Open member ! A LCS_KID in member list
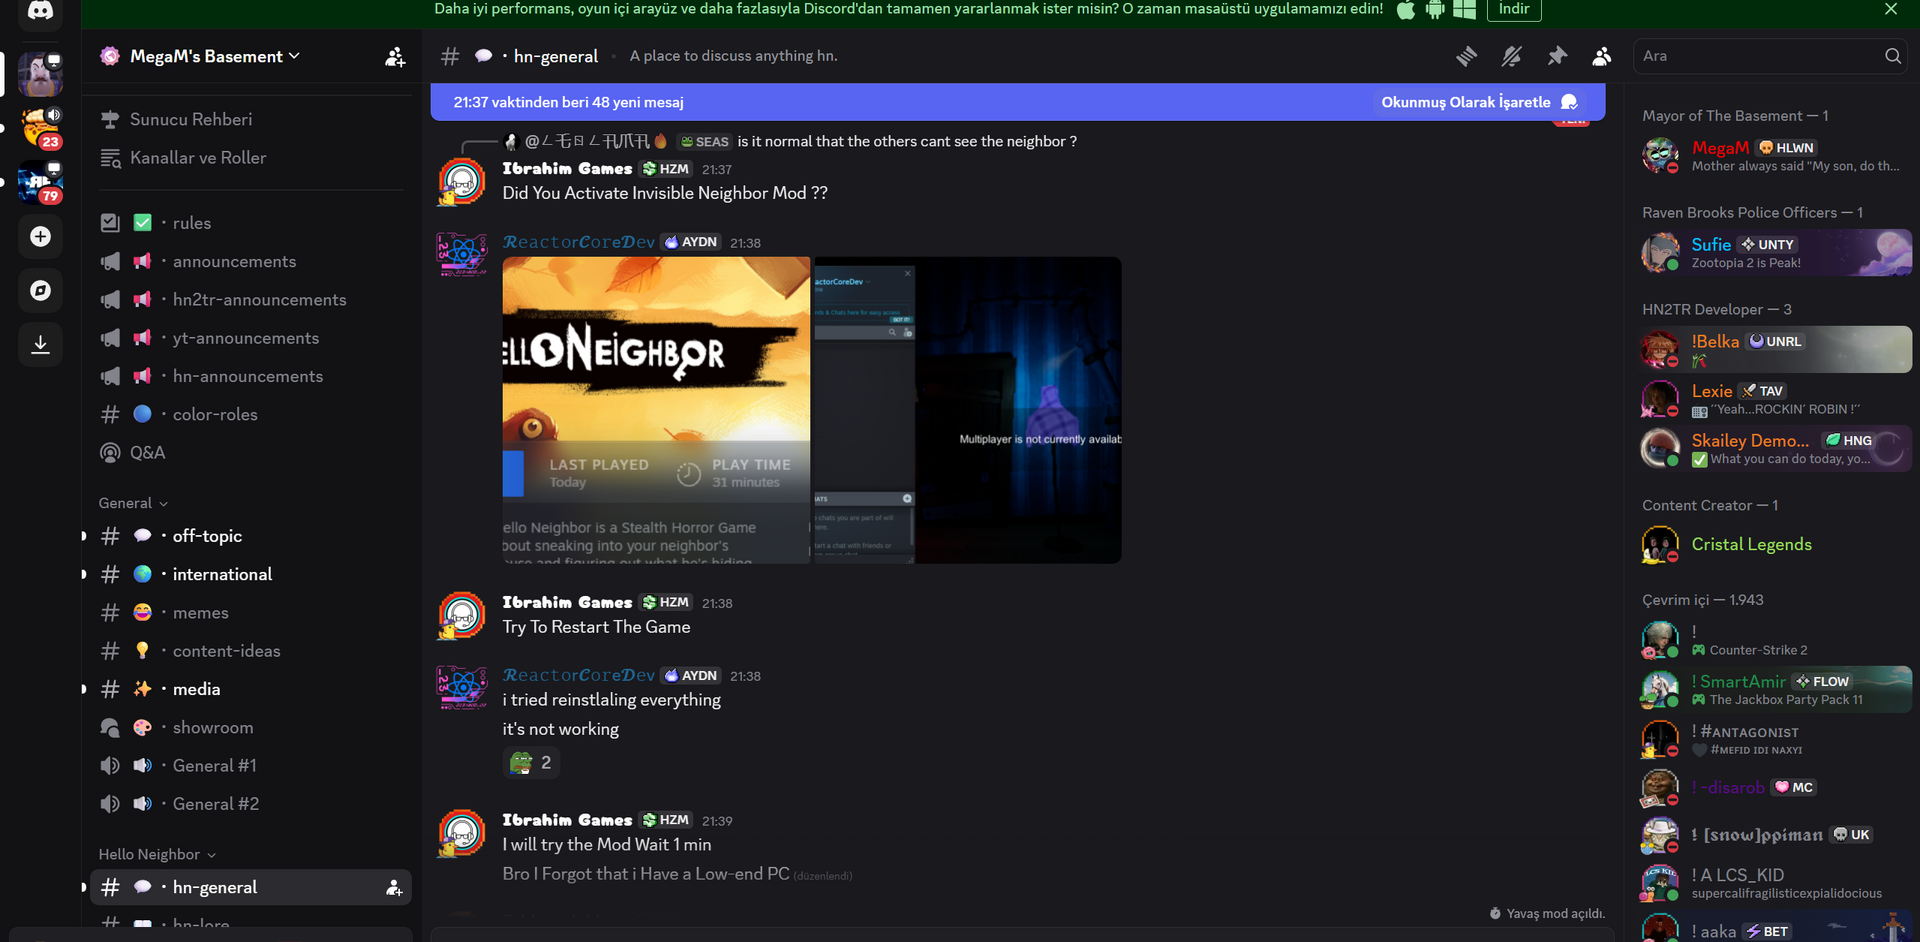 coord(1776,883)
